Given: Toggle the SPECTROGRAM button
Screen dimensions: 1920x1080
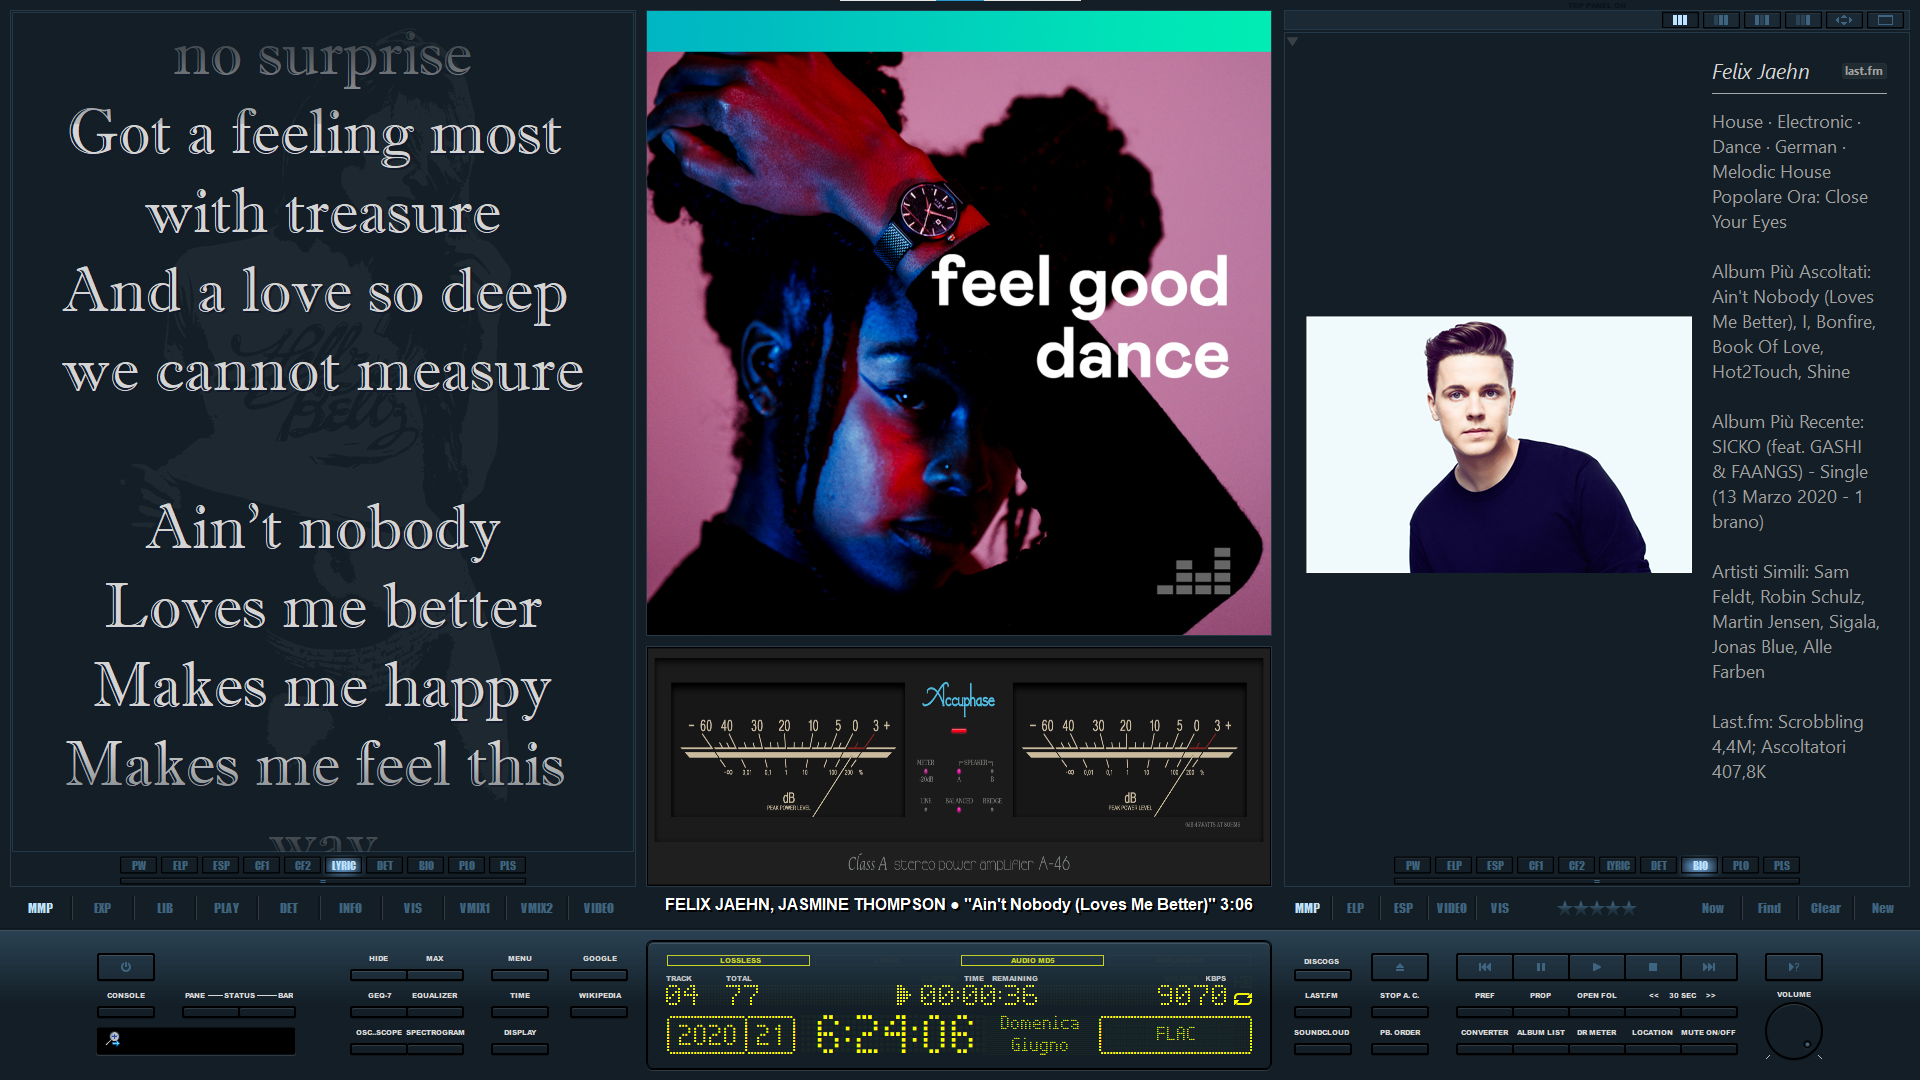Looking at the screenshot, I should [435, 1049].
